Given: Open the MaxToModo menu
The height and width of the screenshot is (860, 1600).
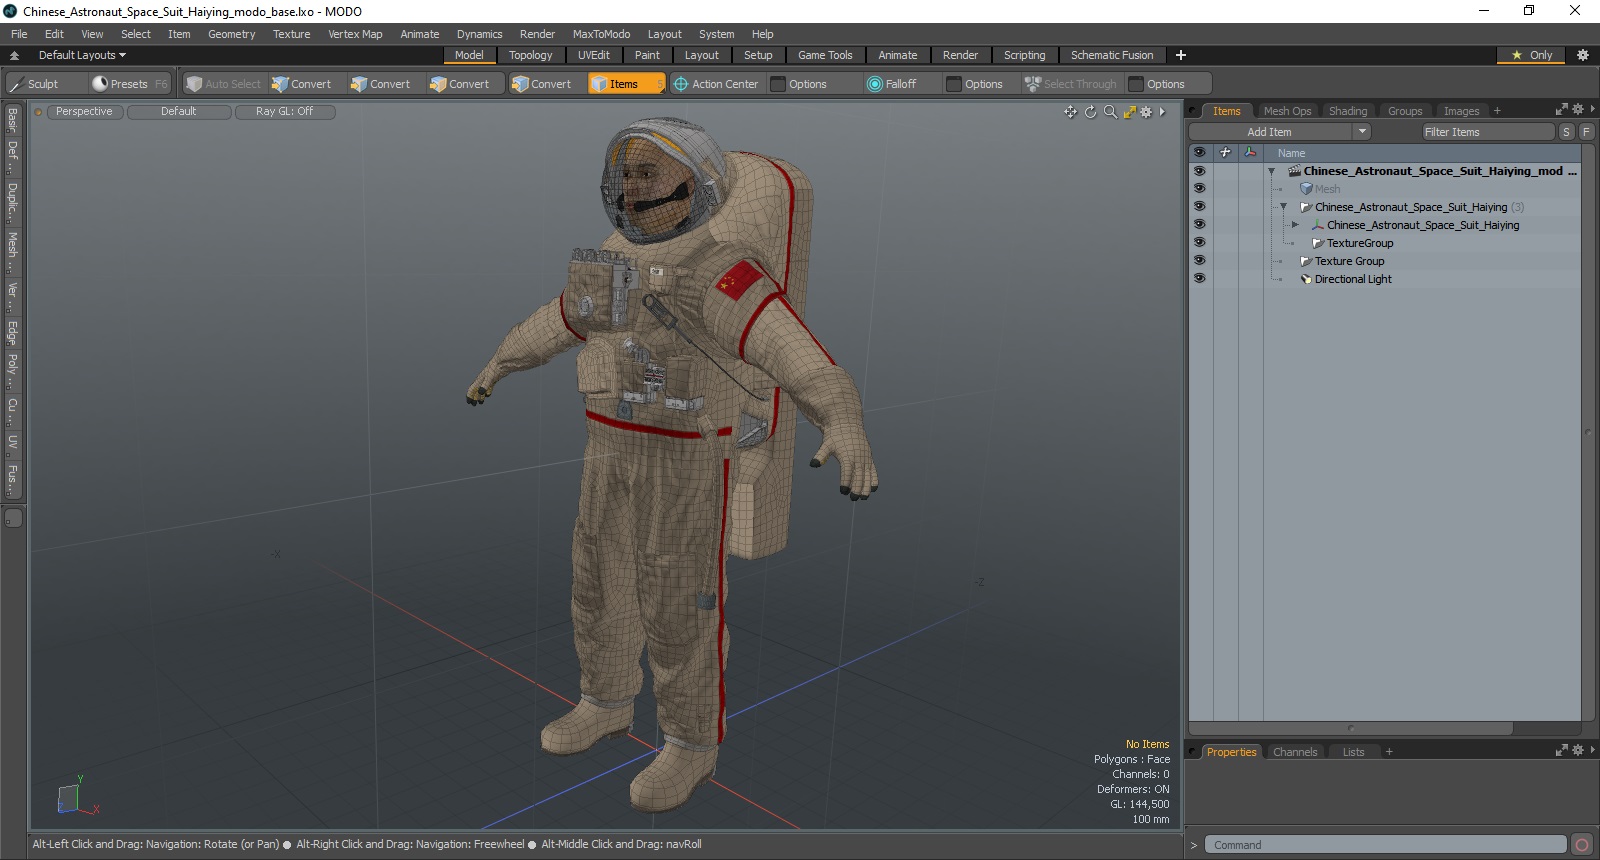Looking at the screenshot, I should 601,34.
